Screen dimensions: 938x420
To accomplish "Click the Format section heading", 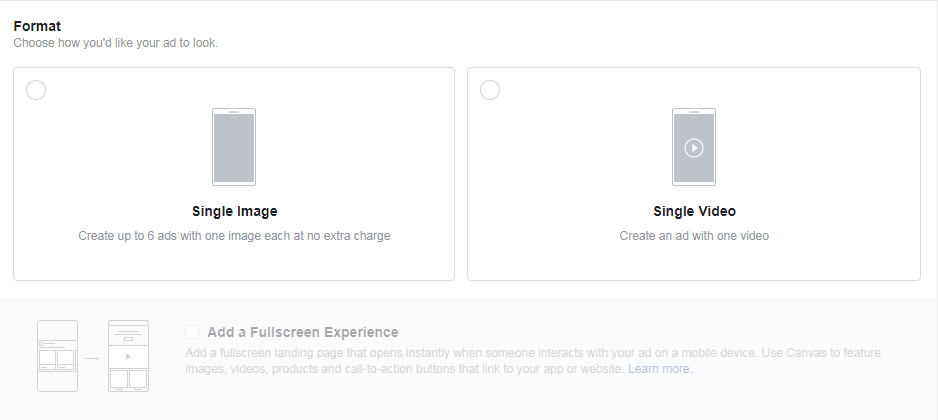I will 37,26.
